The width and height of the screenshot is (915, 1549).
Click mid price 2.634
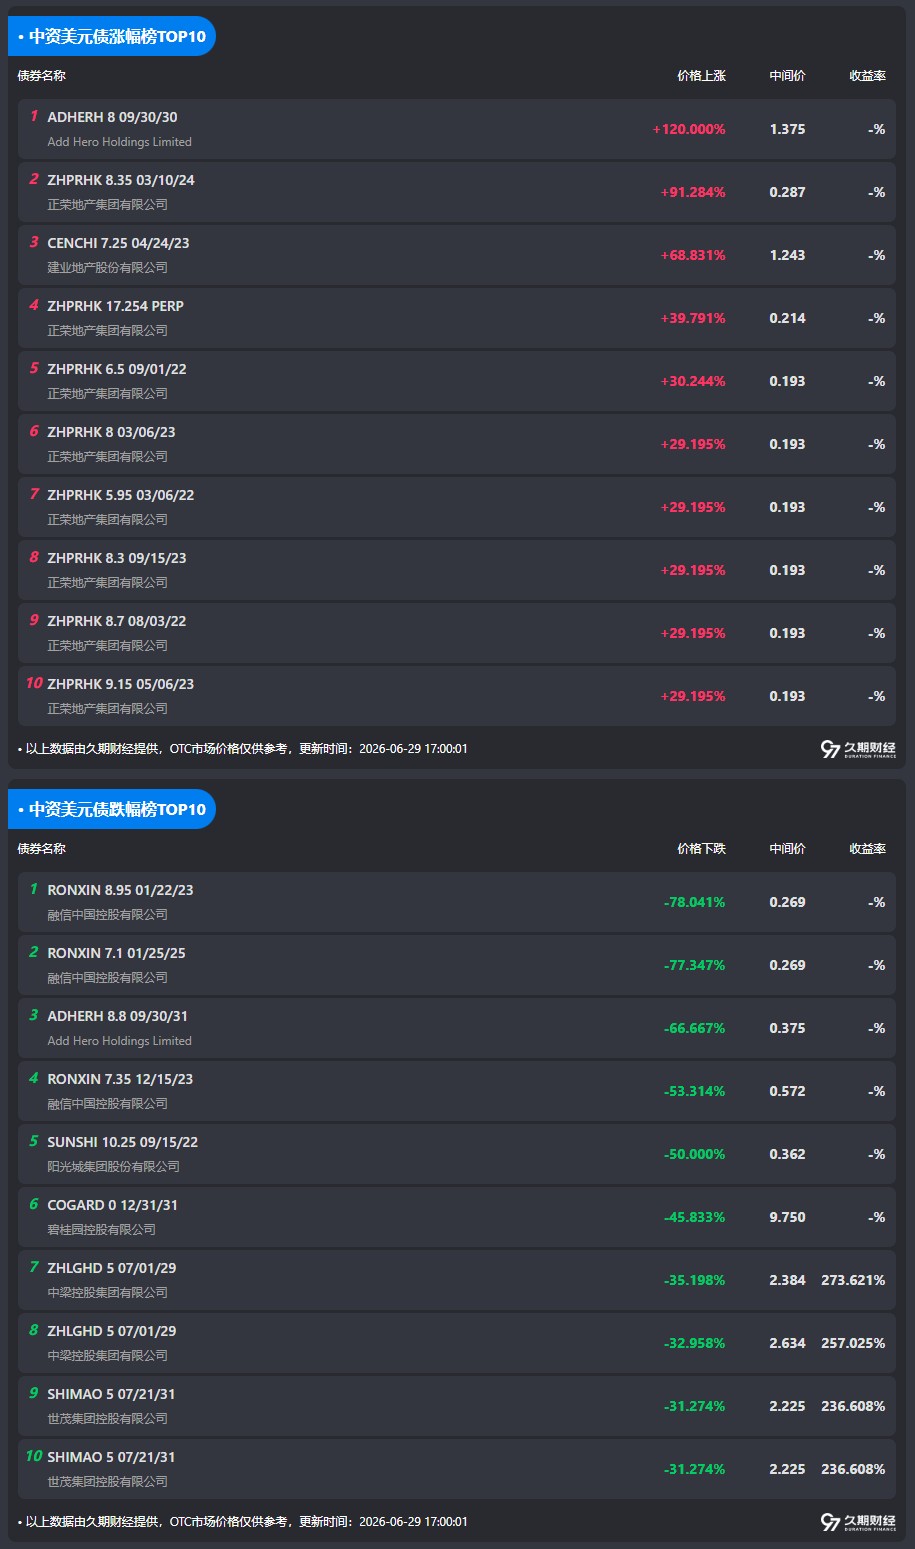(x=787, y=1343)
